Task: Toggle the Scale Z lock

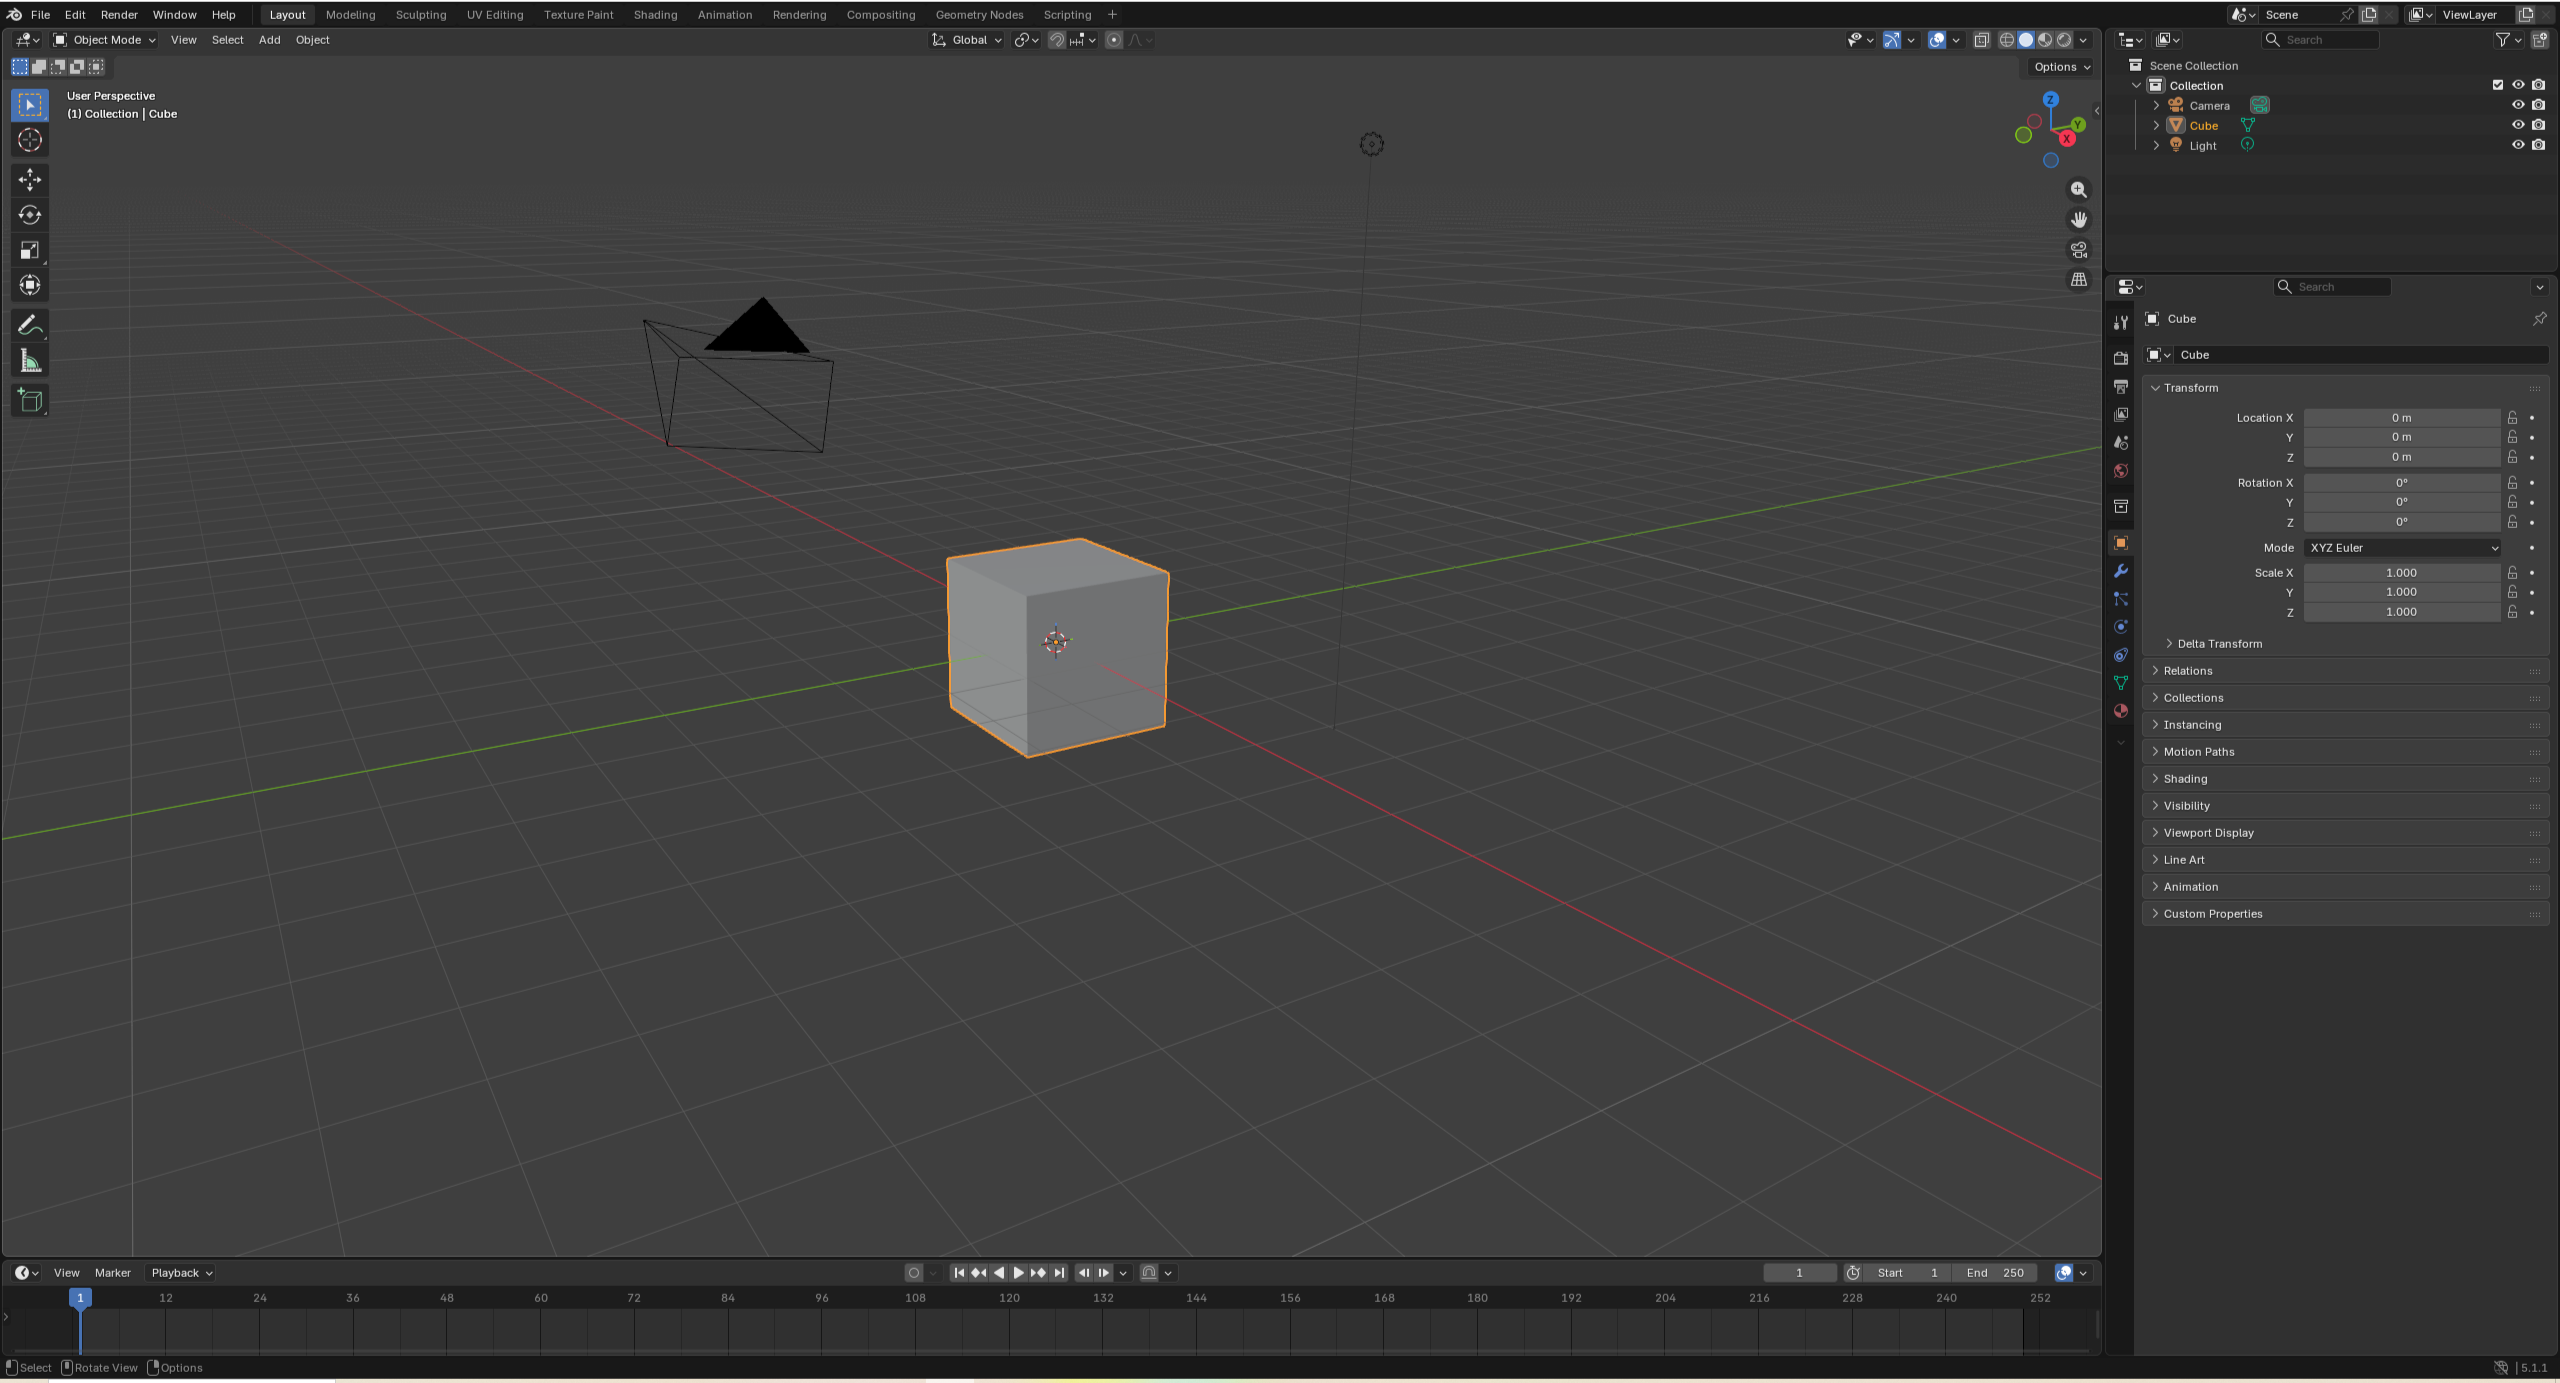Action: (x=2512, y=611)
